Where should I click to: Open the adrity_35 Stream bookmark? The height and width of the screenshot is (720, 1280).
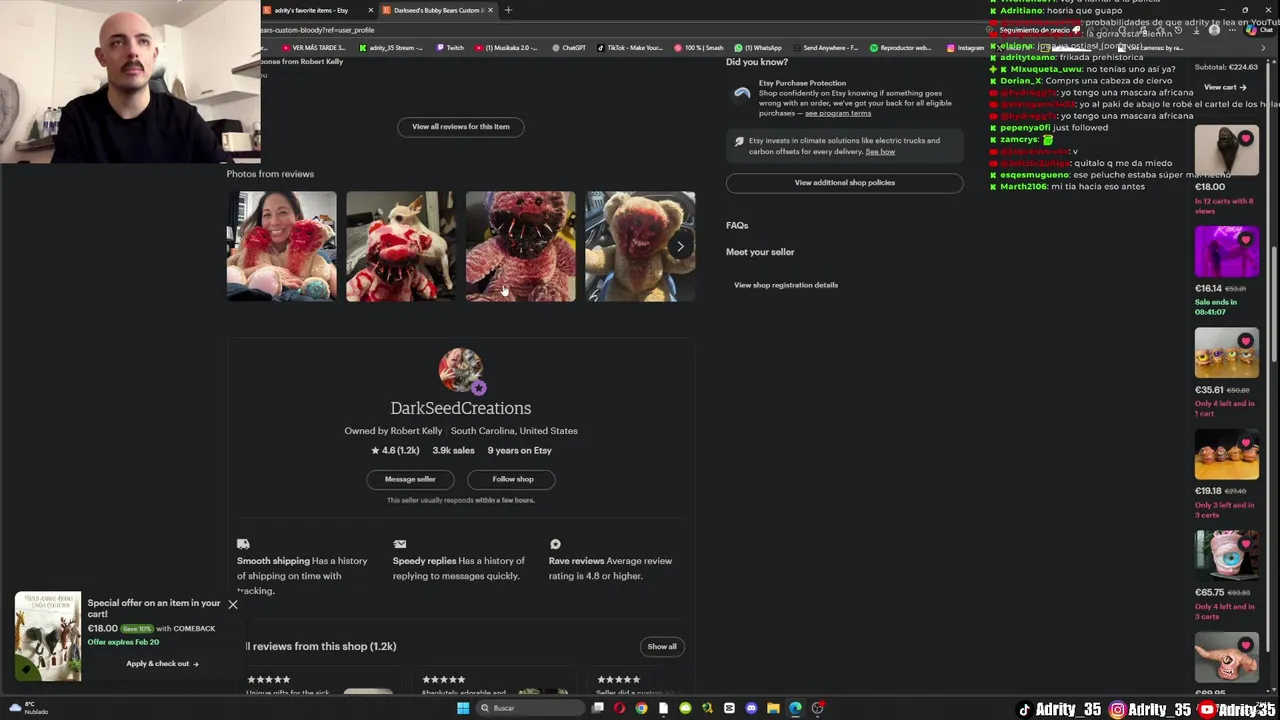coord(391,47)
